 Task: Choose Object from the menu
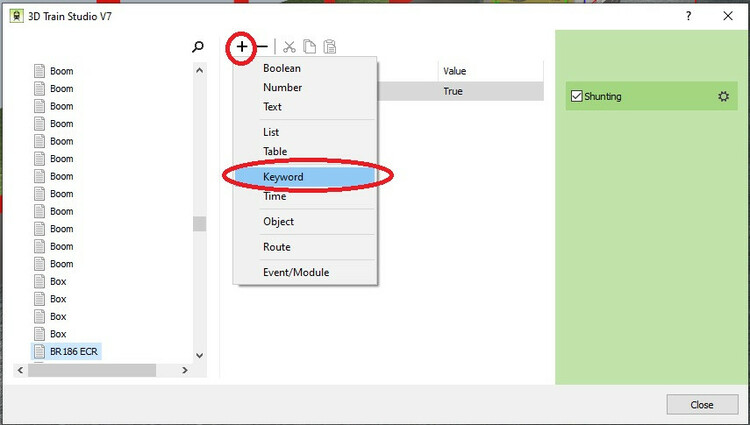pos(305,221)
